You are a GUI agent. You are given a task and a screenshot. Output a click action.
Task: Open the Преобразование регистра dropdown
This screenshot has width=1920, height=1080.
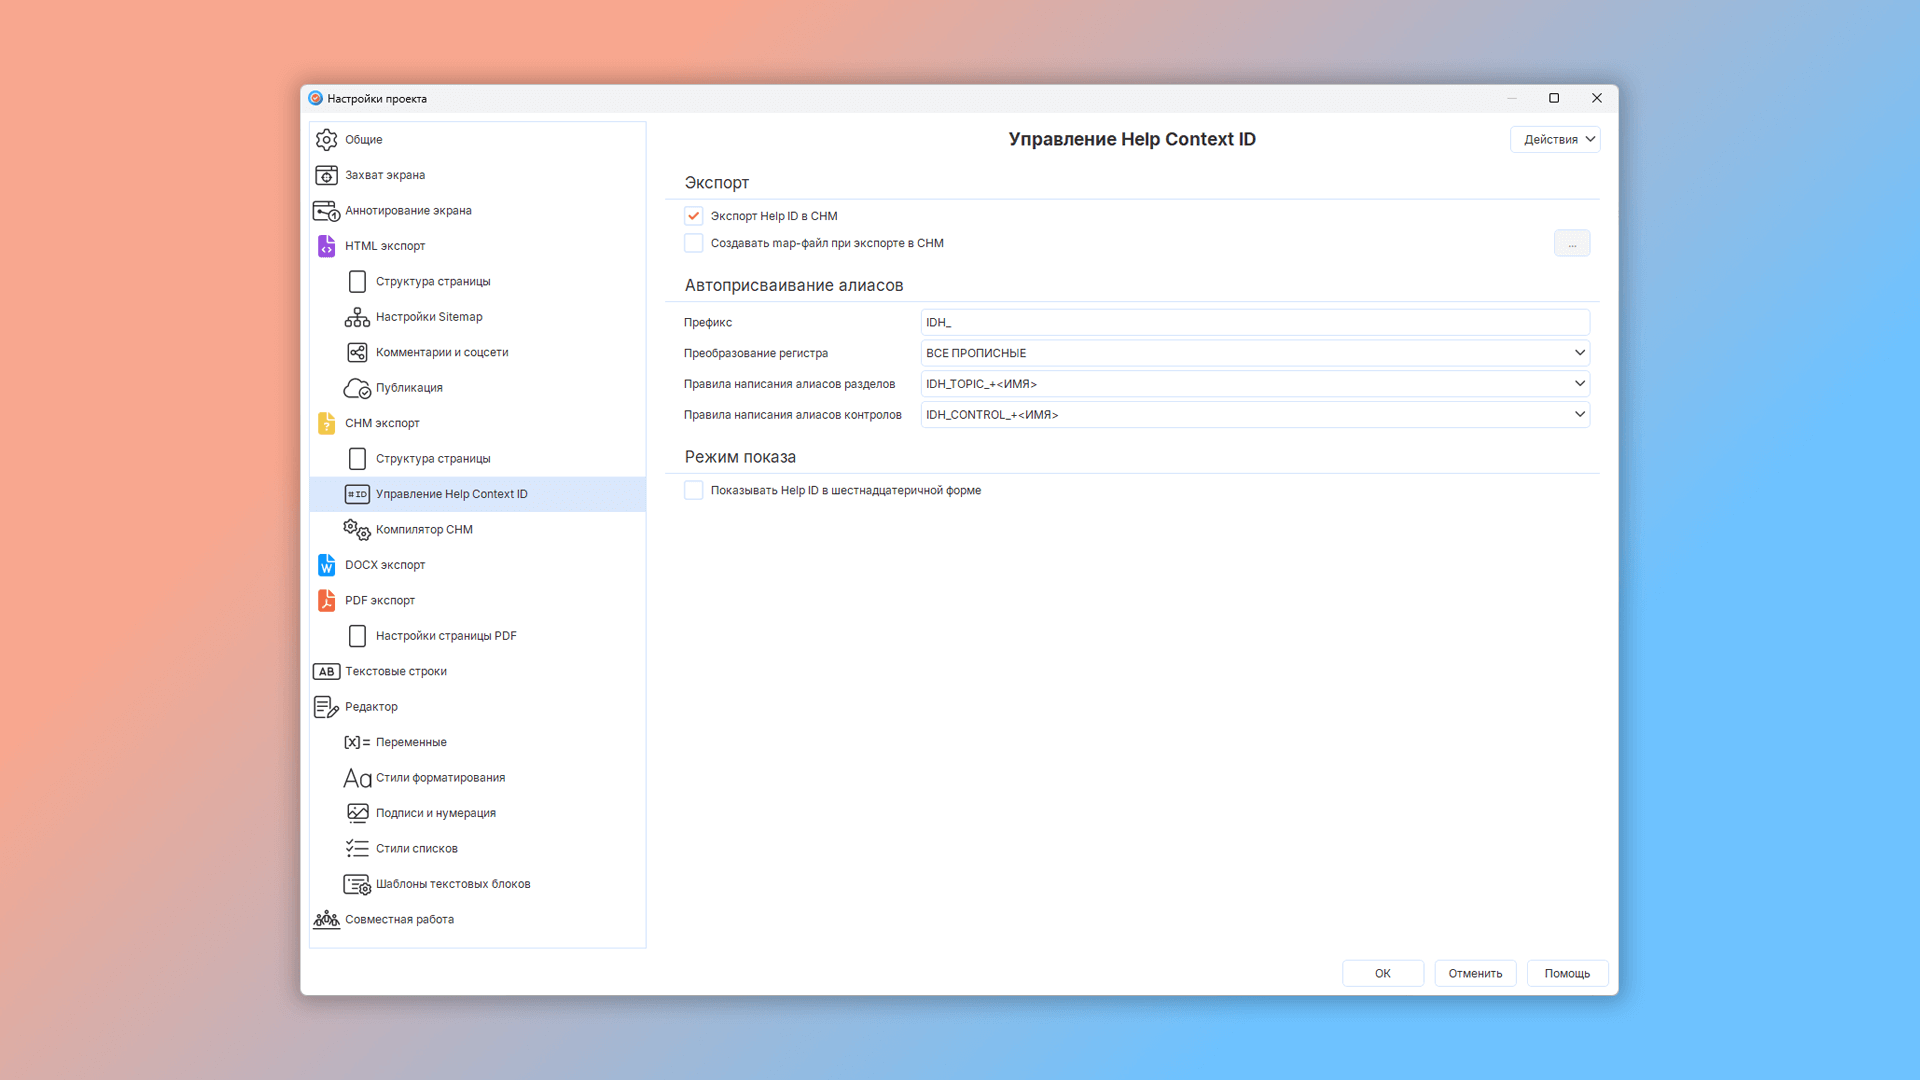1254,353
